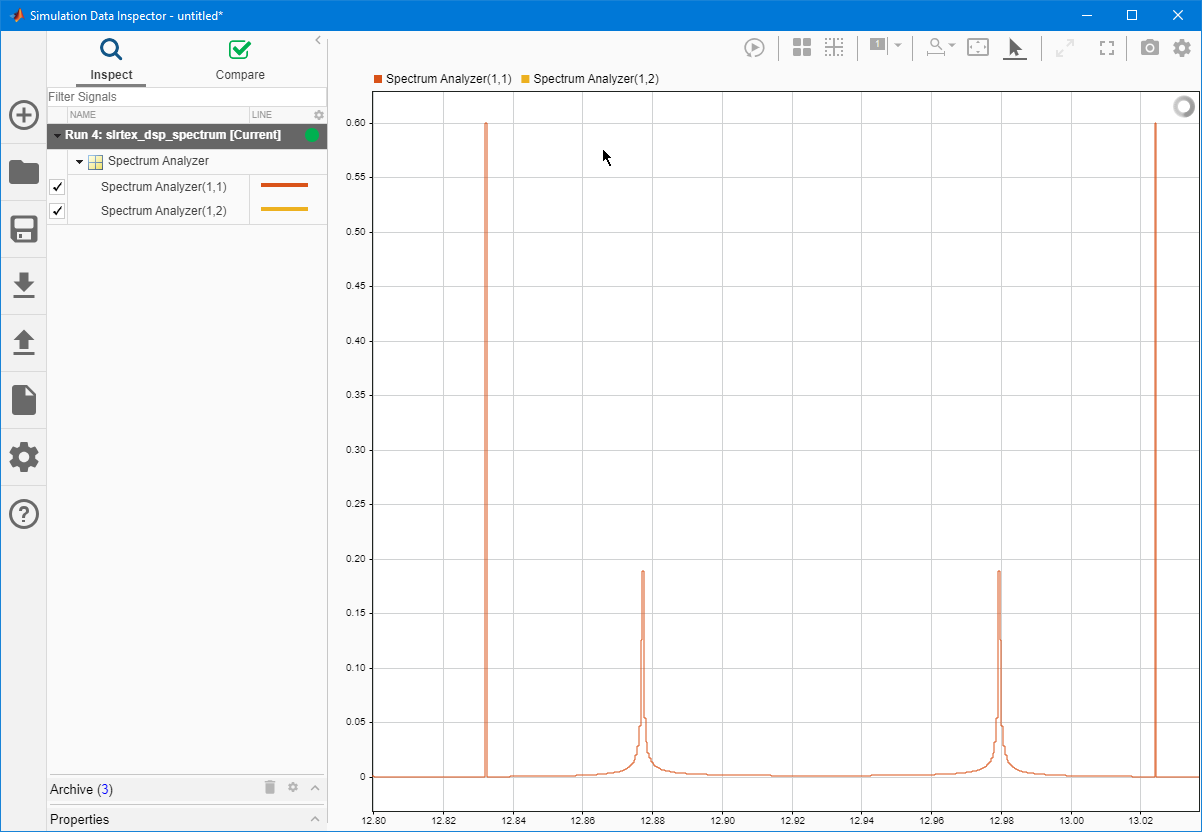Open Help with the question mark icon
Image resolution: width=1202 pixels, height=832 pixels.
coord(24,514)
